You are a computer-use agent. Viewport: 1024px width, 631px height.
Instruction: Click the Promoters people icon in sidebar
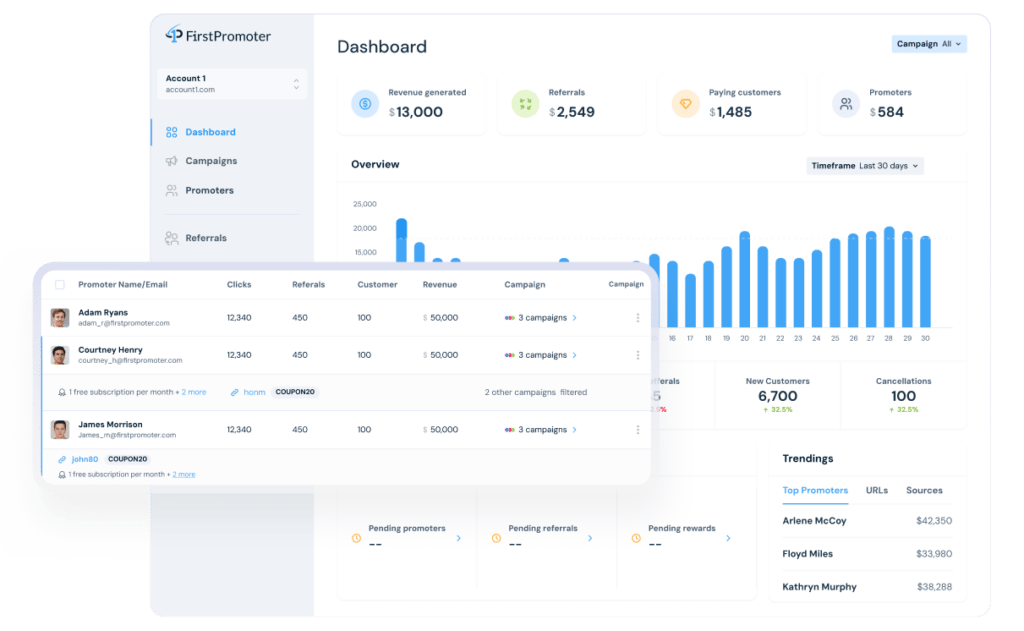[172, 190]
